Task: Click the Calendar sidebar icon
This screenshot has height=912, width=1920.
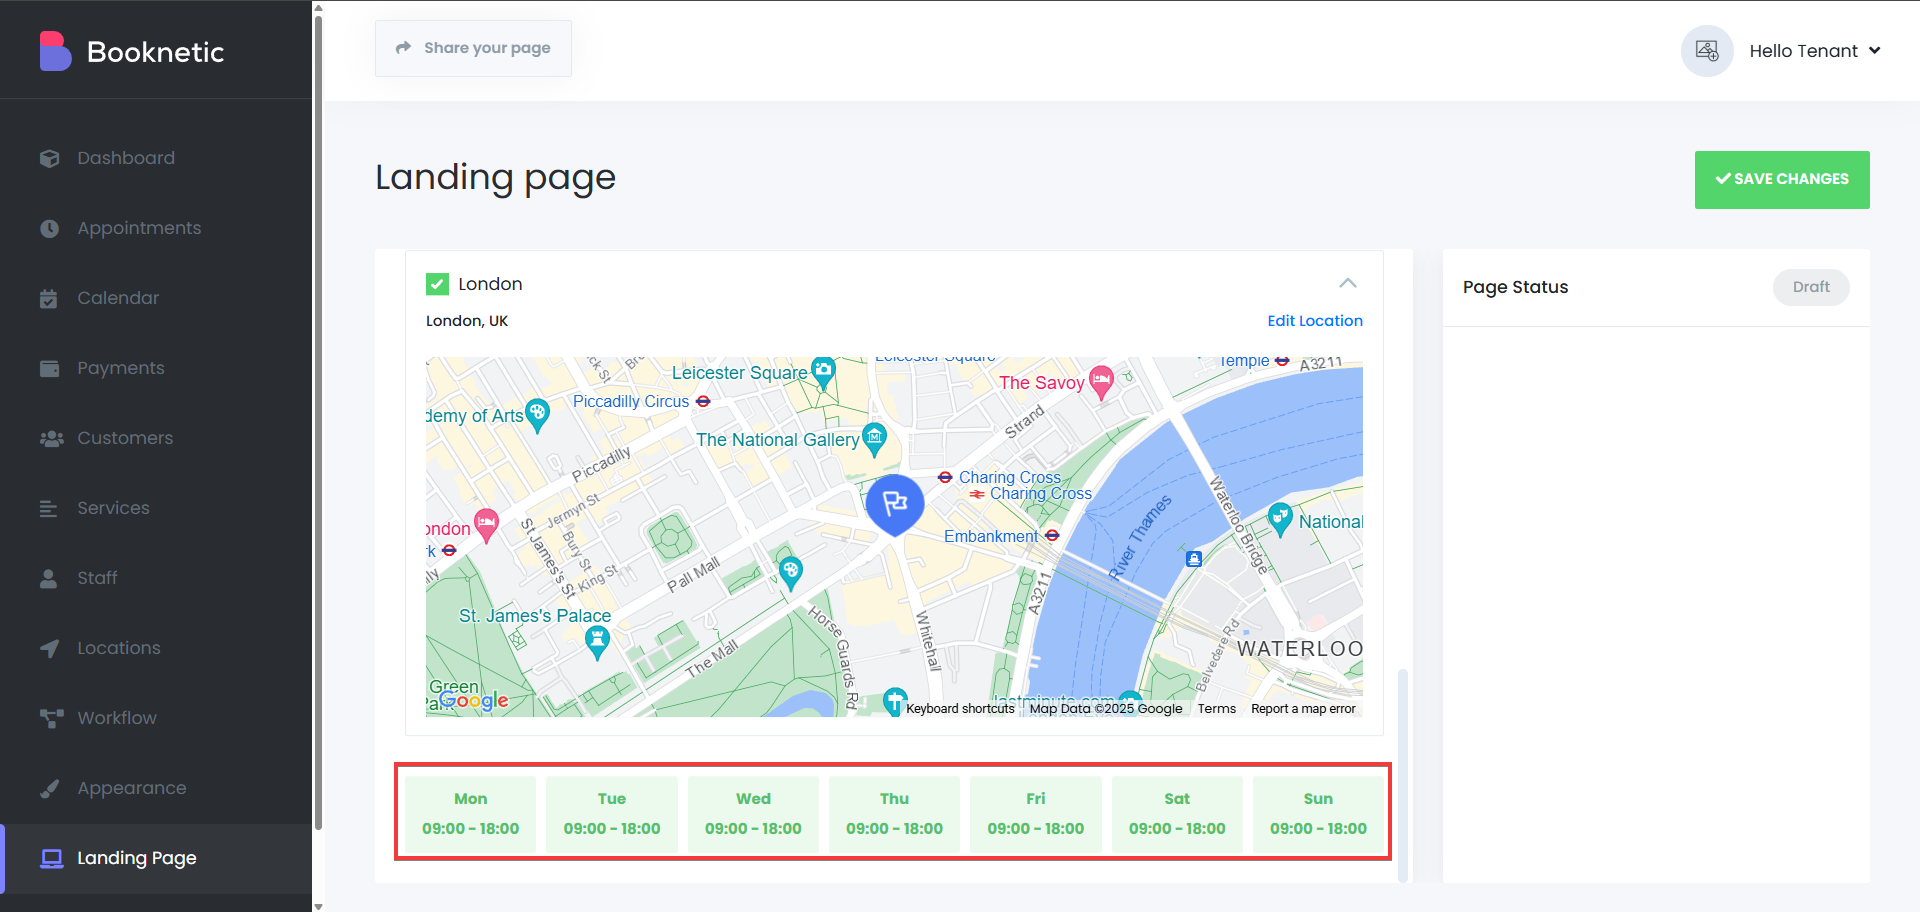Action: point(49,298)
